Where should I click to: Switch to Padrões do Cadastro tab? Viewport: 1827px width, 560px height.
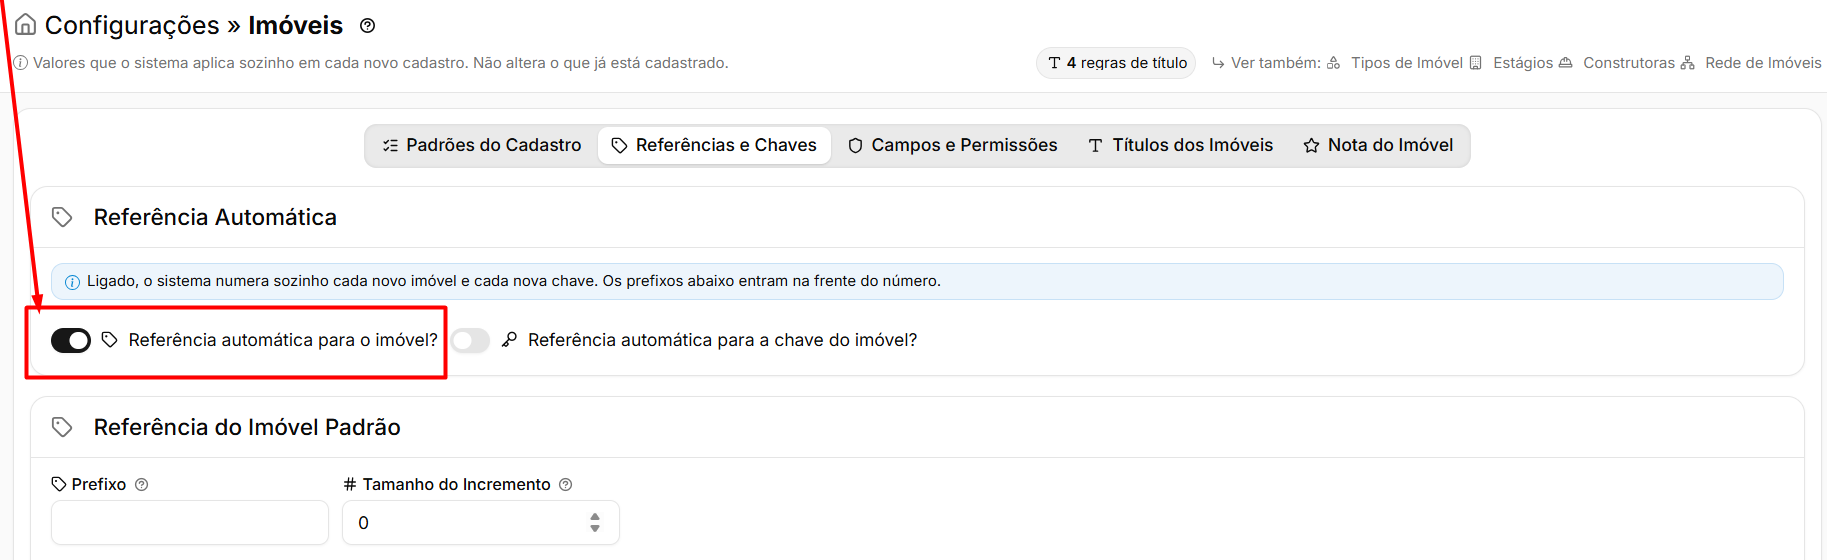(x=482, y=145)
